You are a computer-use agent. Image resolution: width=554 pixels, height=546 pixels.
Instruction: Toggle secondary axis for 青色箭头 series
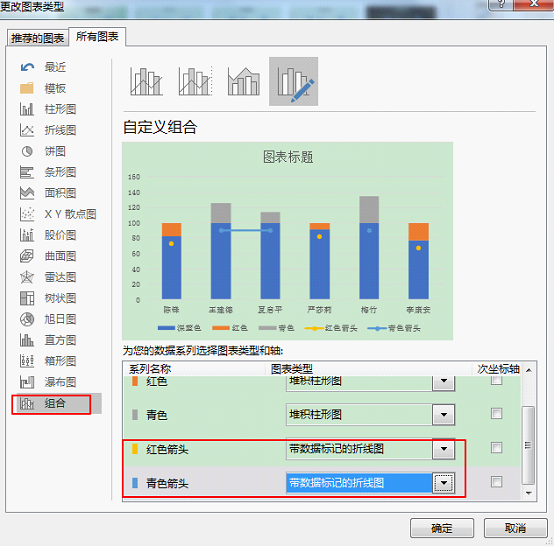[x=496, y=482]
